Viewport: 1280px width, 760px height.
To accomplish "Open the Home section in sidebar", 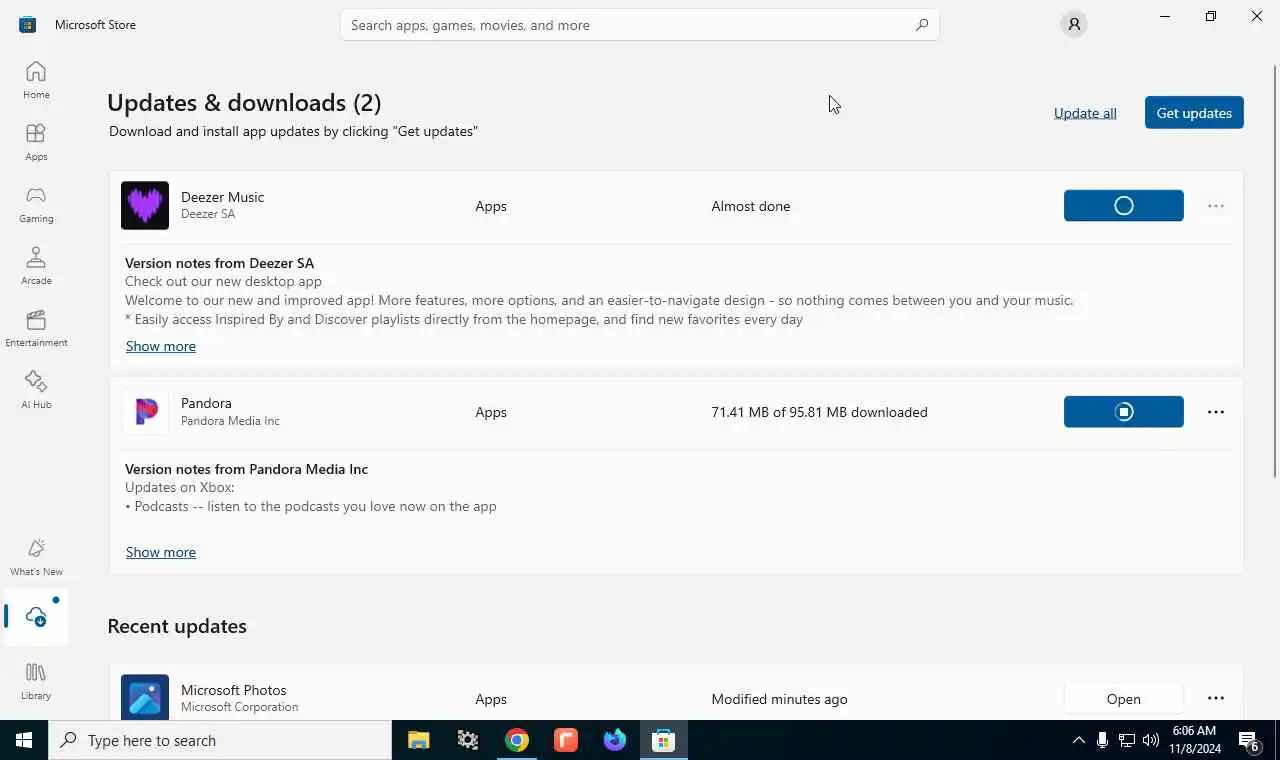I will click(36, 80).
